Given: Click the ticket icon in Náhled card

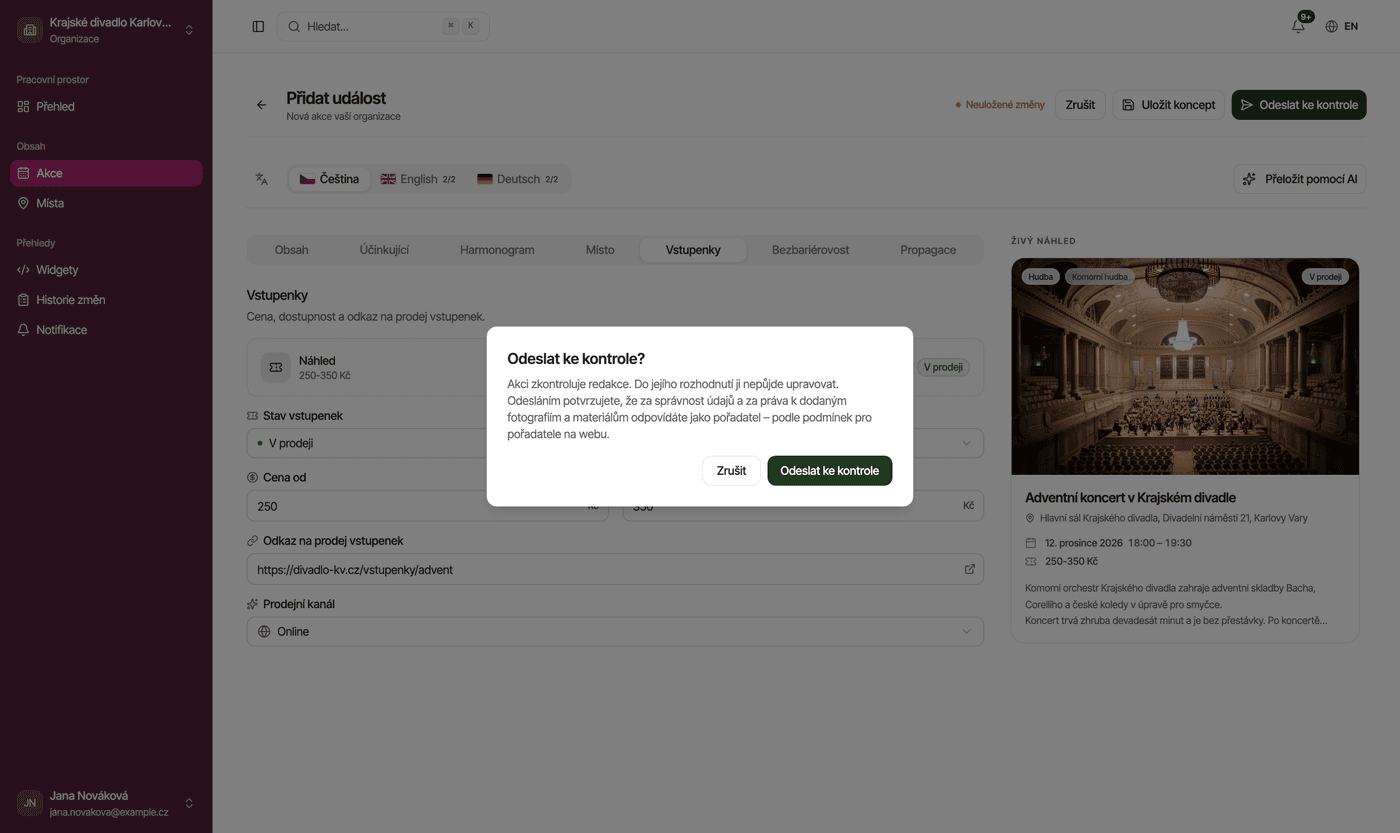Looking at the screenshot, I should pos(276,367).
